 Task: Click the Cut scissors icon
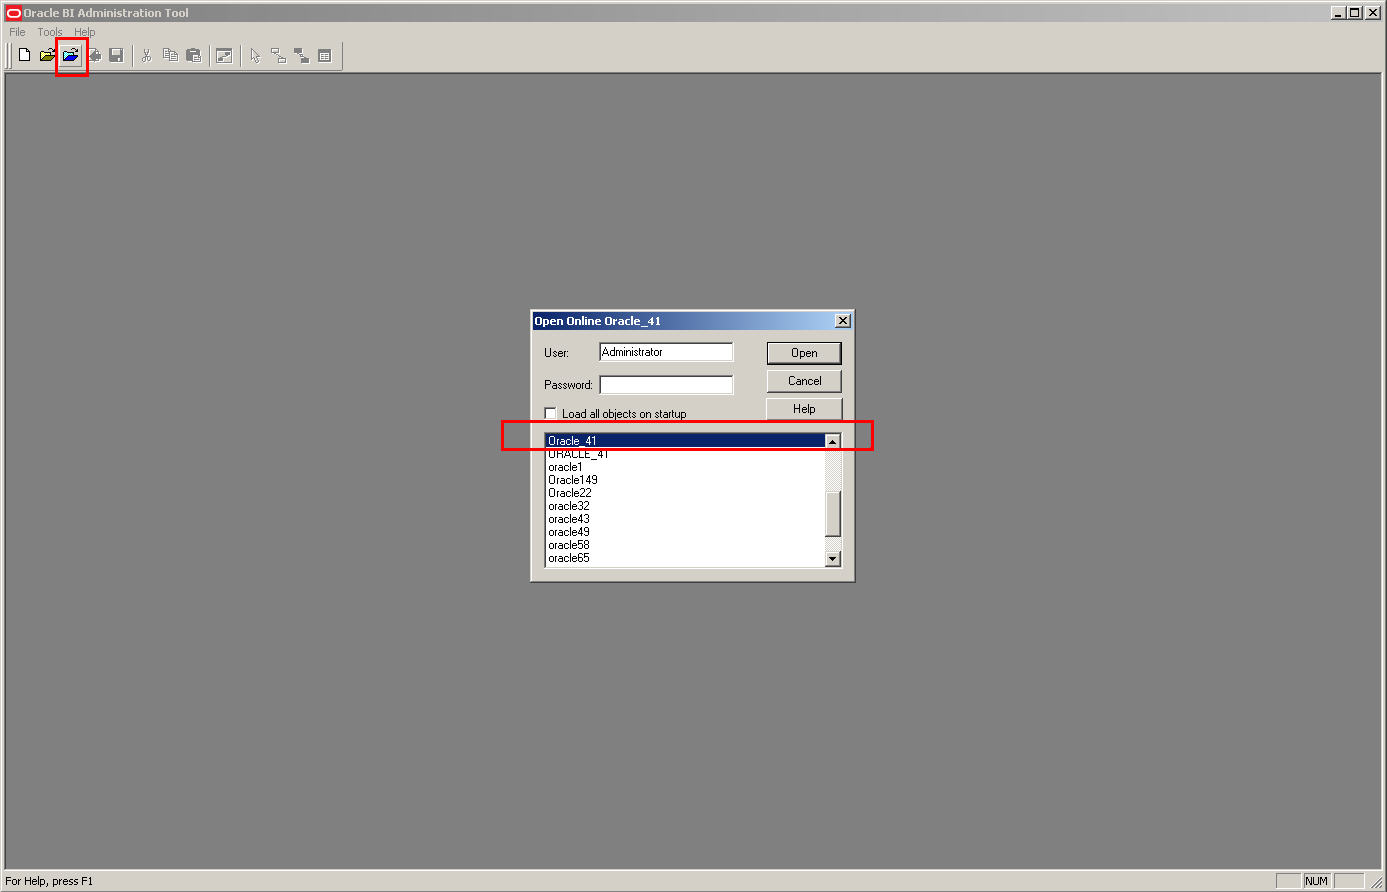[x=146, y=55]
